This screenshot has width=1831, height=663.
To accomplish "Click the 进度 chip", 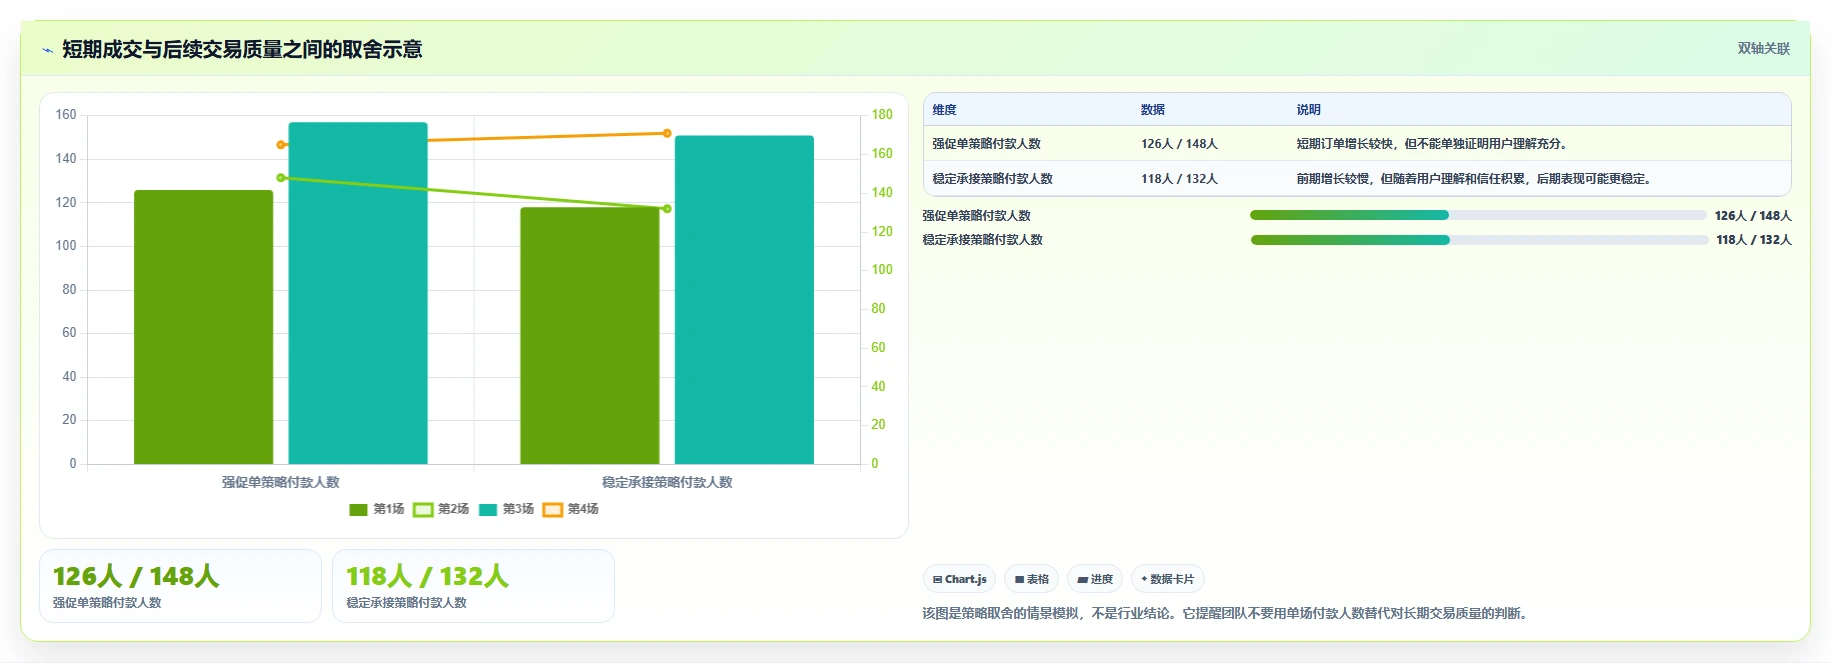I will point(1095,579).
